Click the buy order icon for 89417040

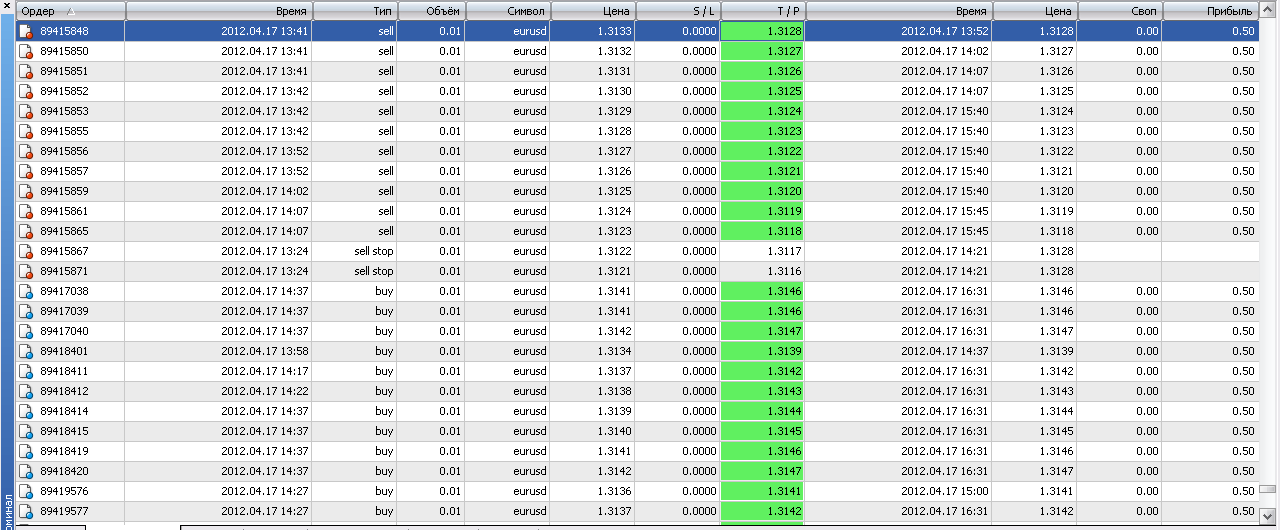click(x=26, y=331)
